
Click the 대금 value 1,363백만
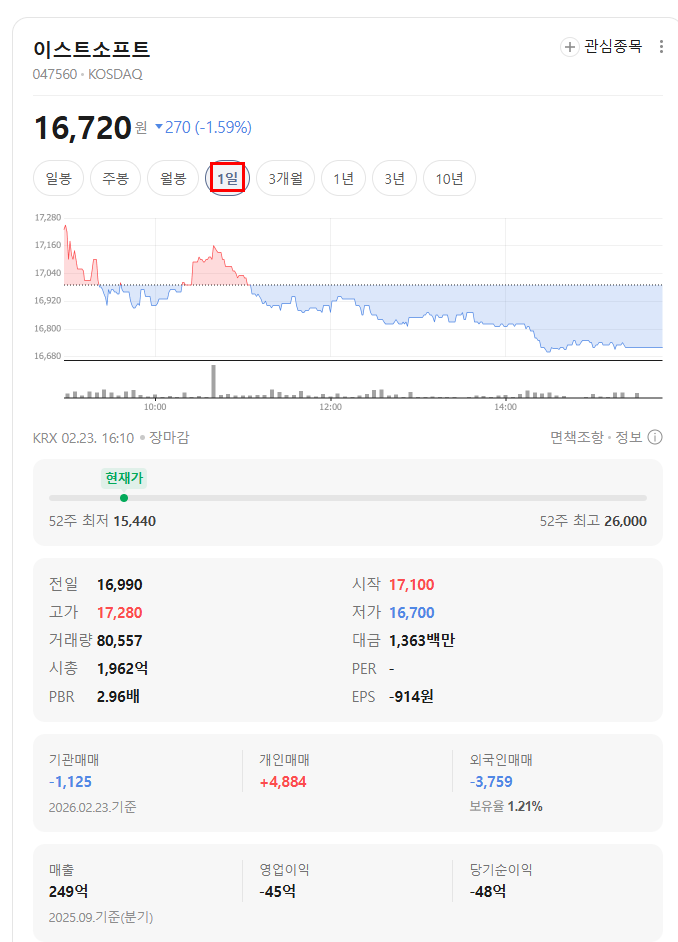point(422,641)
